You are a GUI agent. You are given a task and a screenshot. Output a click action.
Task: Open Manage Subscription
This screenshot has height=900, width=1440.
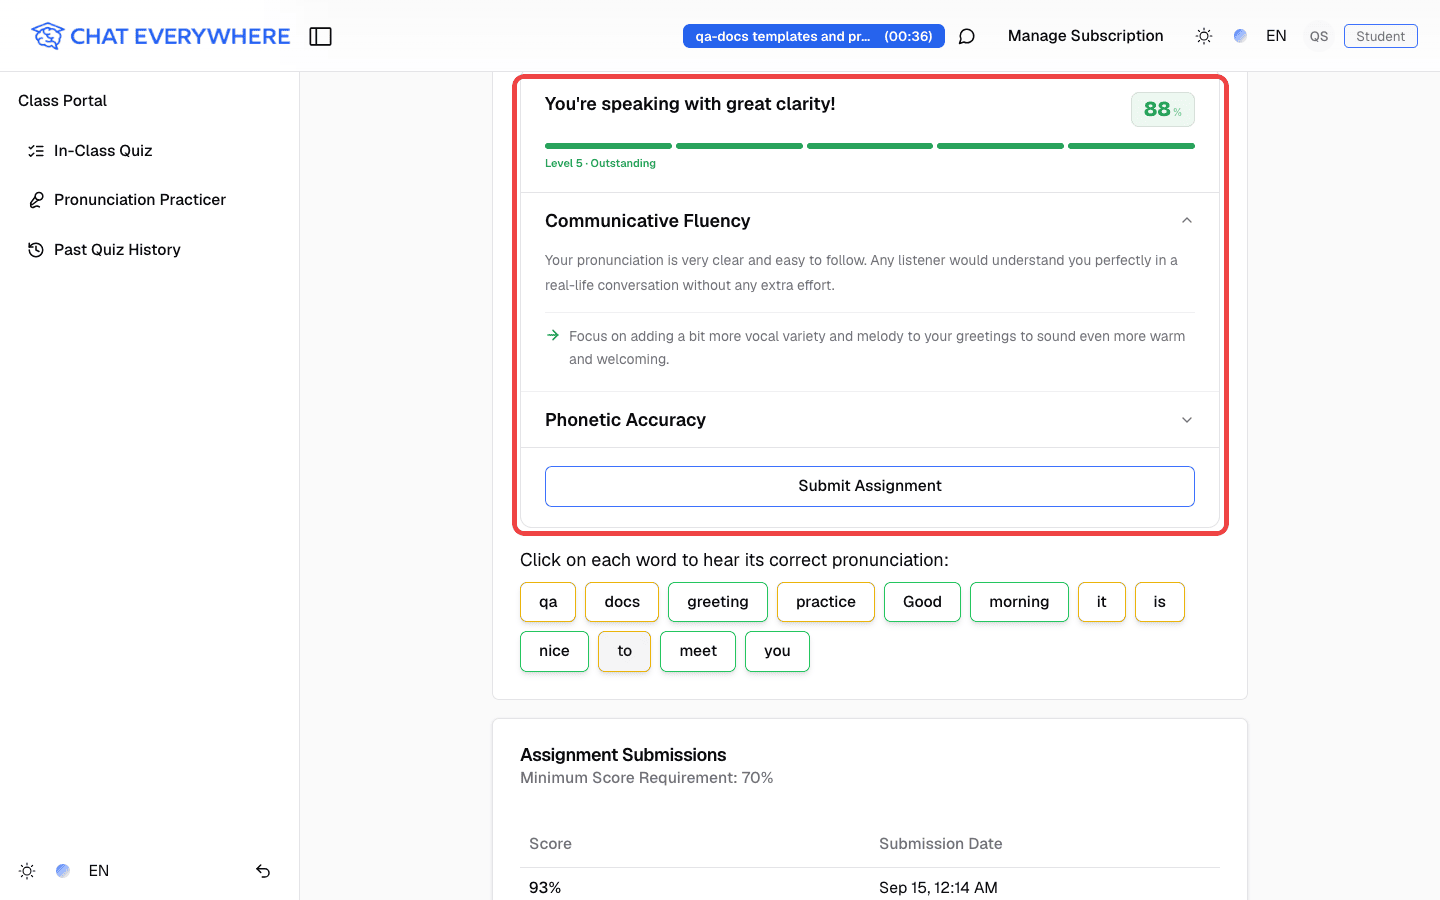pyautogui.click(x=1086, y=36)
